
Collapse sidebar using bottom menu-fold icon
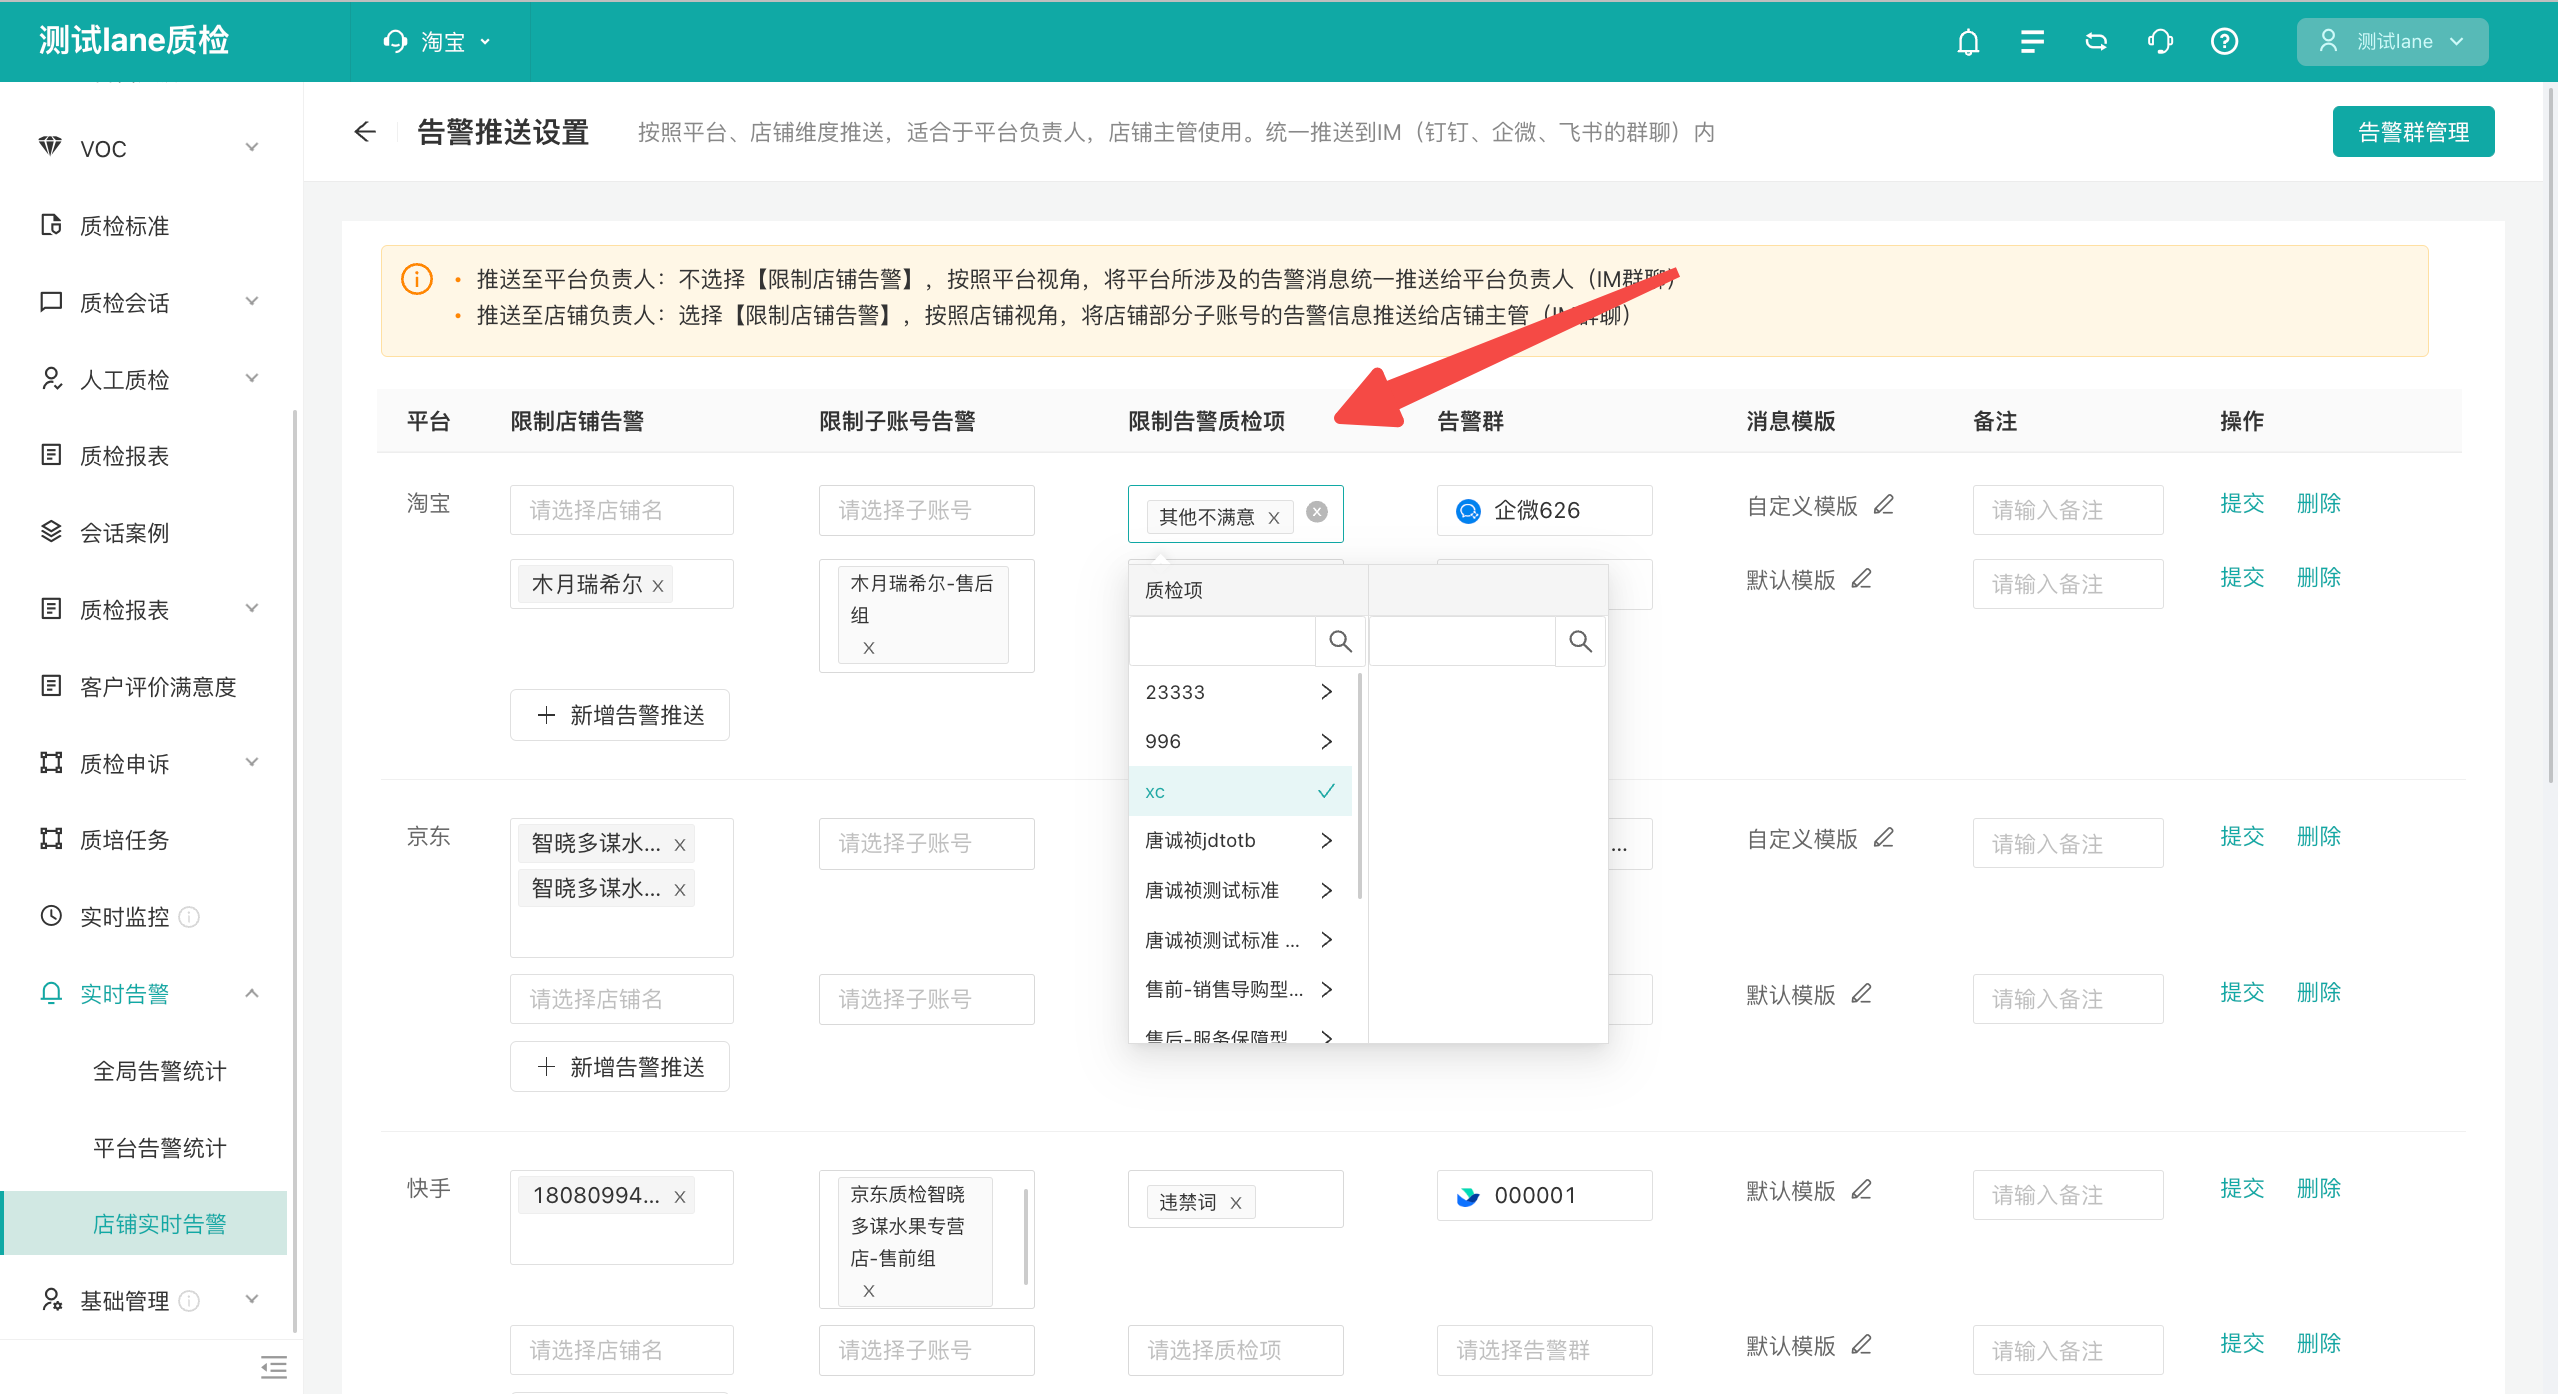(273, 1367)
